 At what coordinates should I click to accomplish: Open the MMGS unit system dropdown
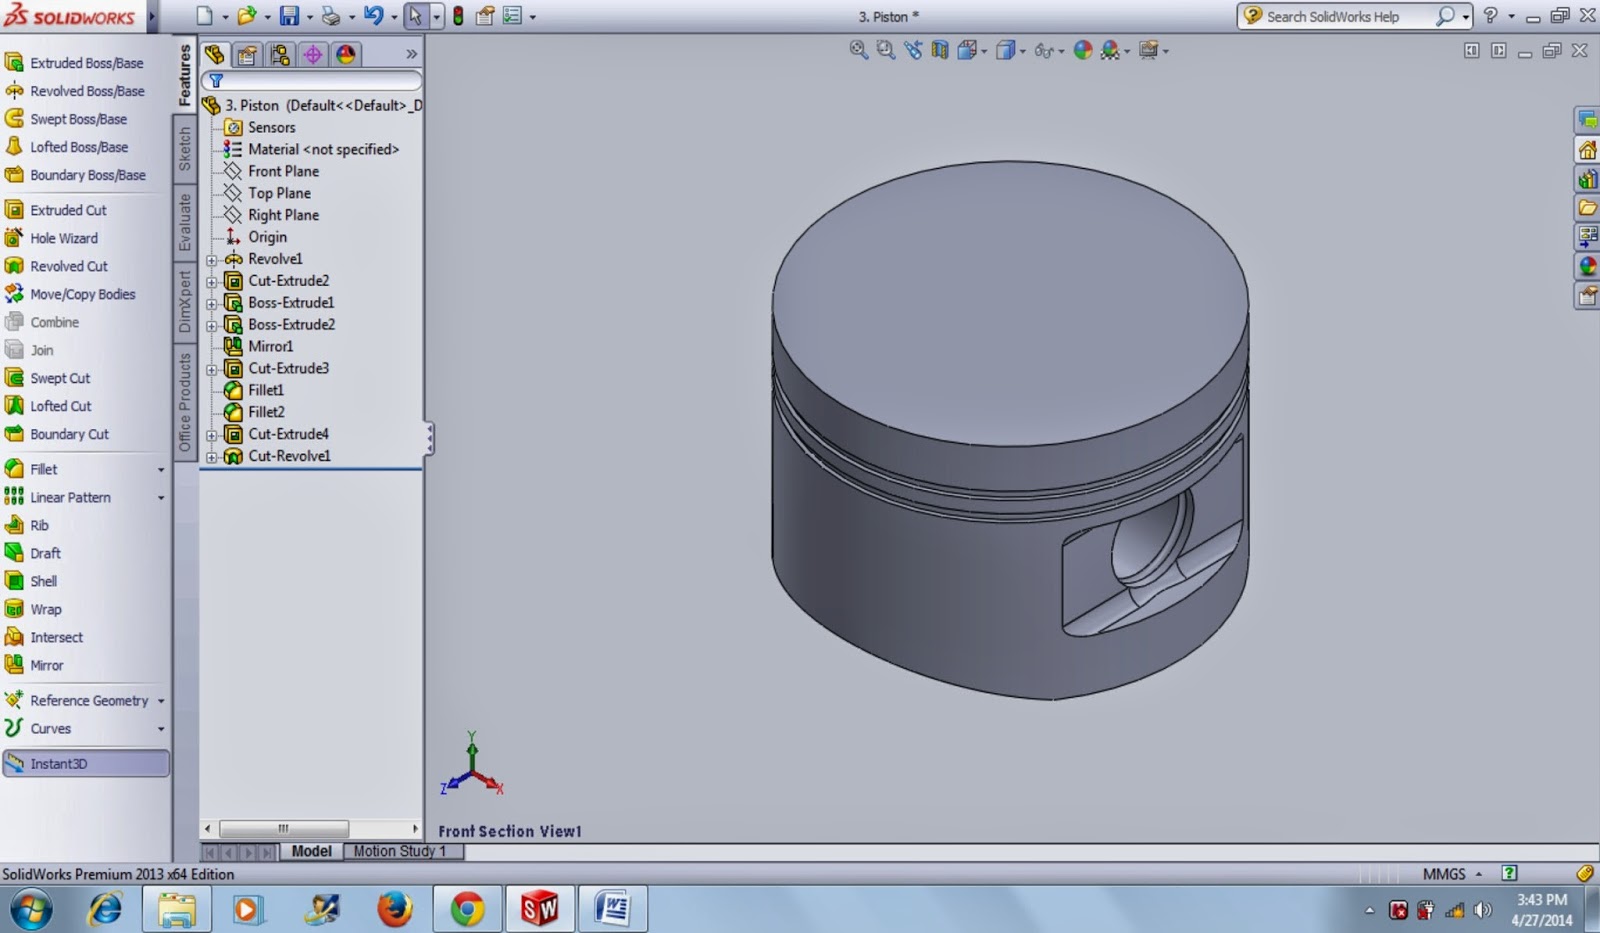pos(1453,874)
